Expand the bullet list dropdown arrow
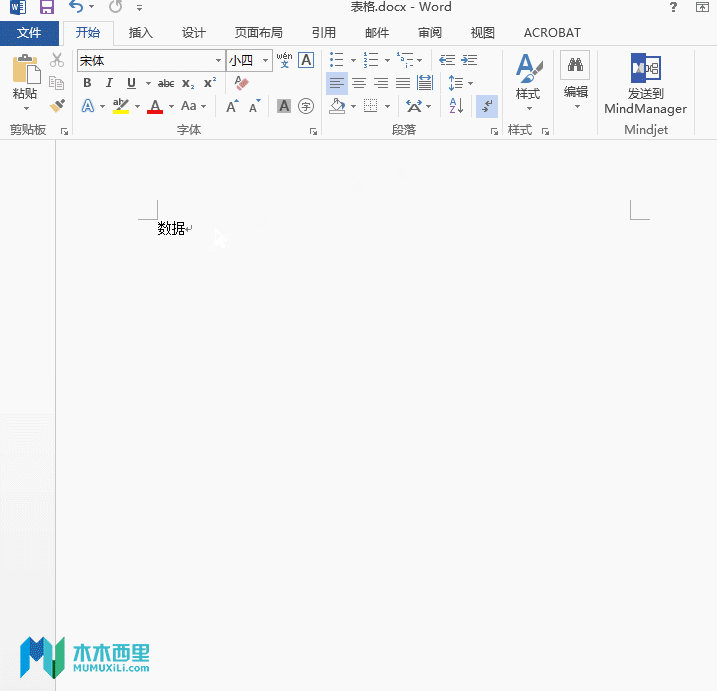Screen dimensions: 717x691 (x=353, y=60)
